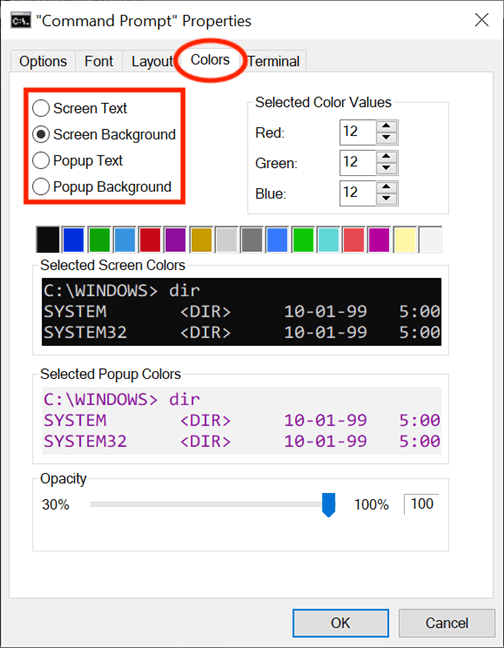Click the Selected Screen Colors preview
The height and width of the screenshot is (648, 504).
pyautogui.click(x=241, y=312)
